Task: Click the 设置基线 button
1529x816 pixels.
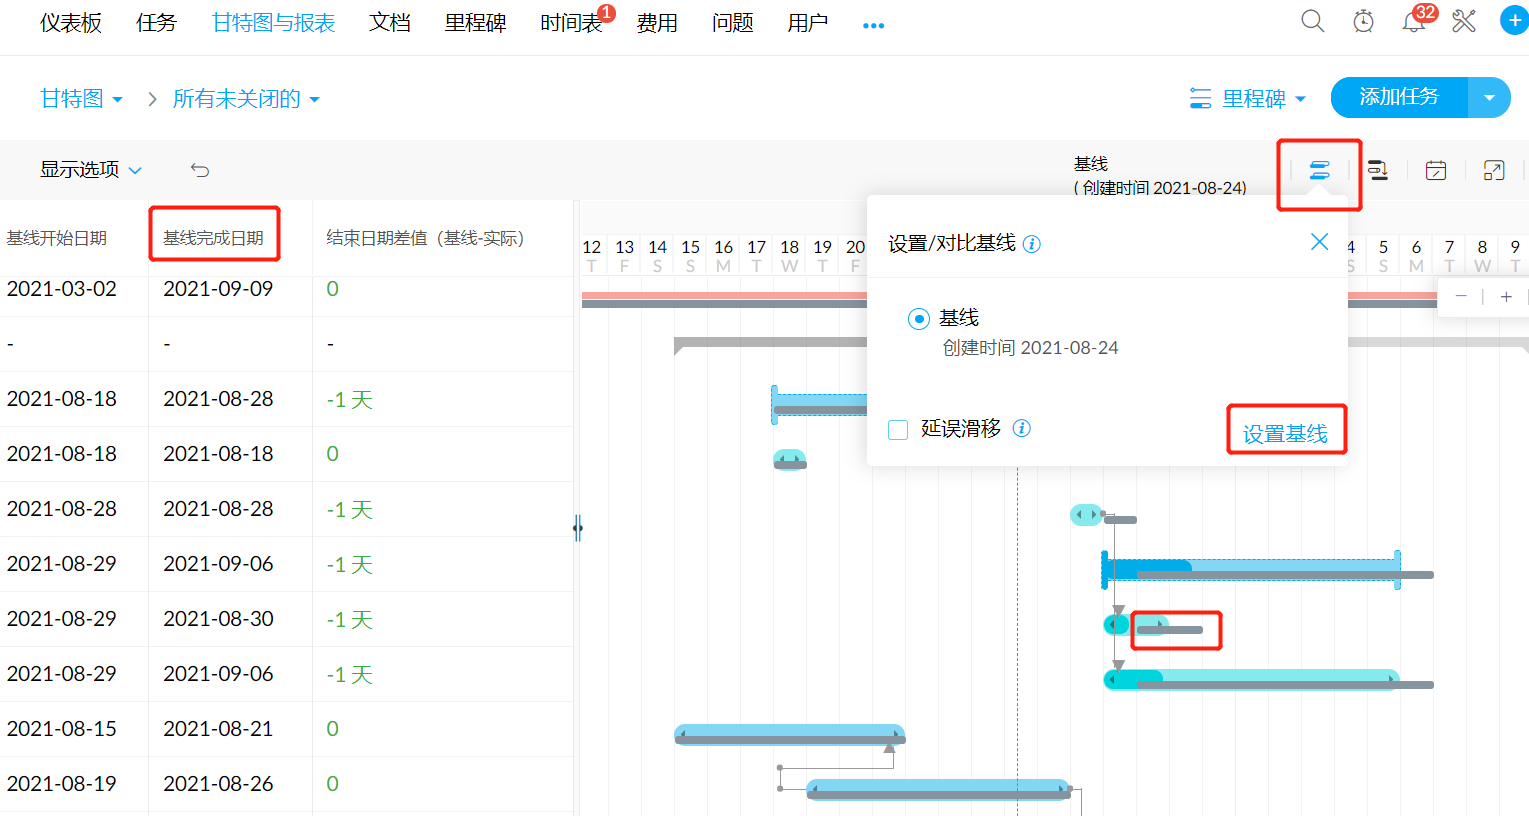Action: coord(1287,429)
